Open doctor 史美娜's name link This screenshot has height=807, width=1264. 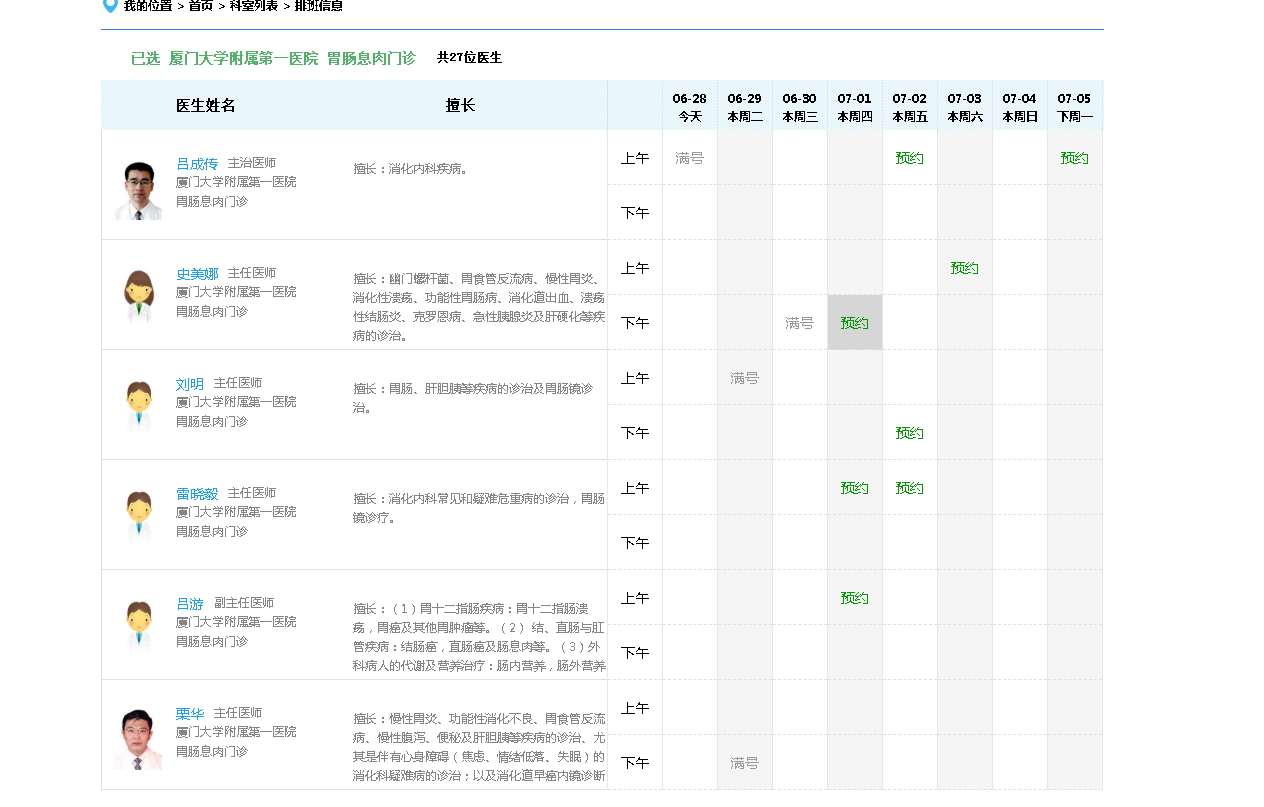click(x=197, y=274)
